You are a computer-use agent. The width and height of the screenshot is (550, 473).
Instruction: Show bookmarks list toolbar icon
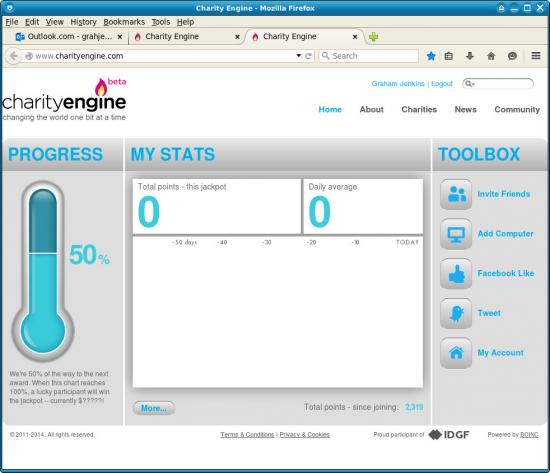tap(449, 56)
